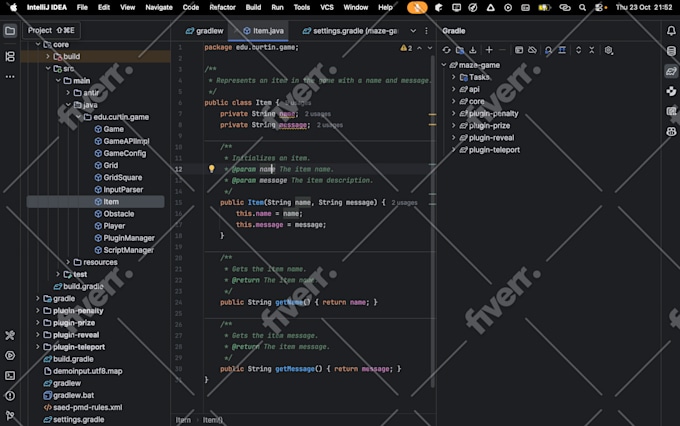The width and height of the screenshot is (680, 426).
Task: Open the Refactor menu
Action: [222, 7]
